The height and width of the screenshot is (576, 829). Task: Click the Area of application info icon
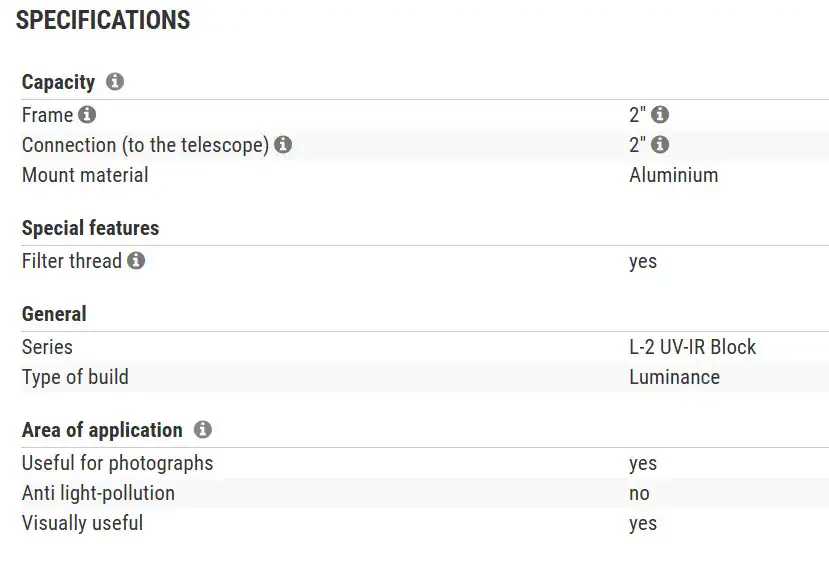click(203, 430)
